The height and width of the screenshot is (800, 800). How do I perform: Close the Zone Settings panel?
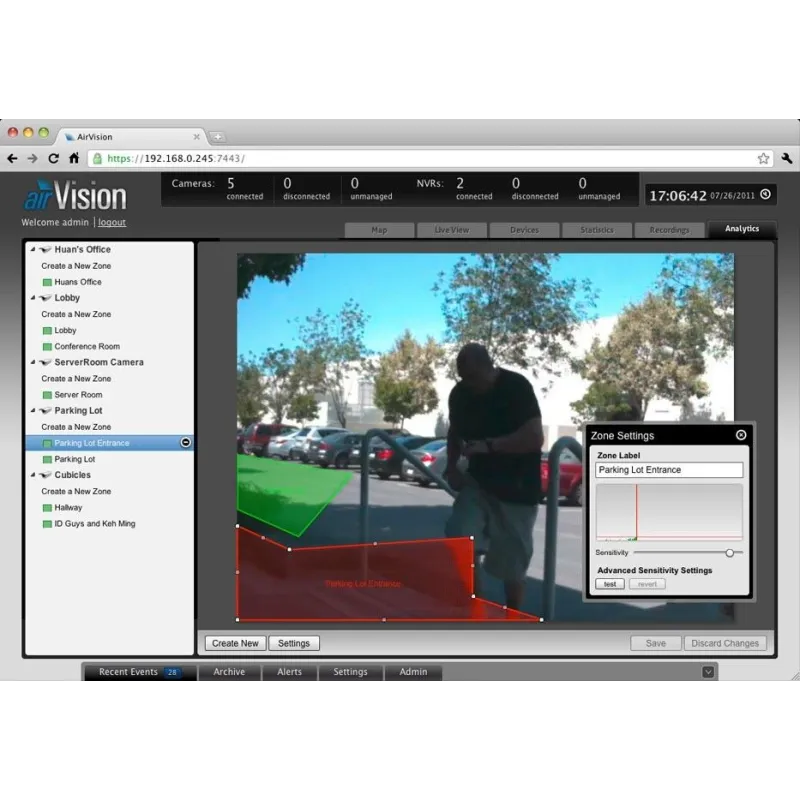[x=741, y=435]
